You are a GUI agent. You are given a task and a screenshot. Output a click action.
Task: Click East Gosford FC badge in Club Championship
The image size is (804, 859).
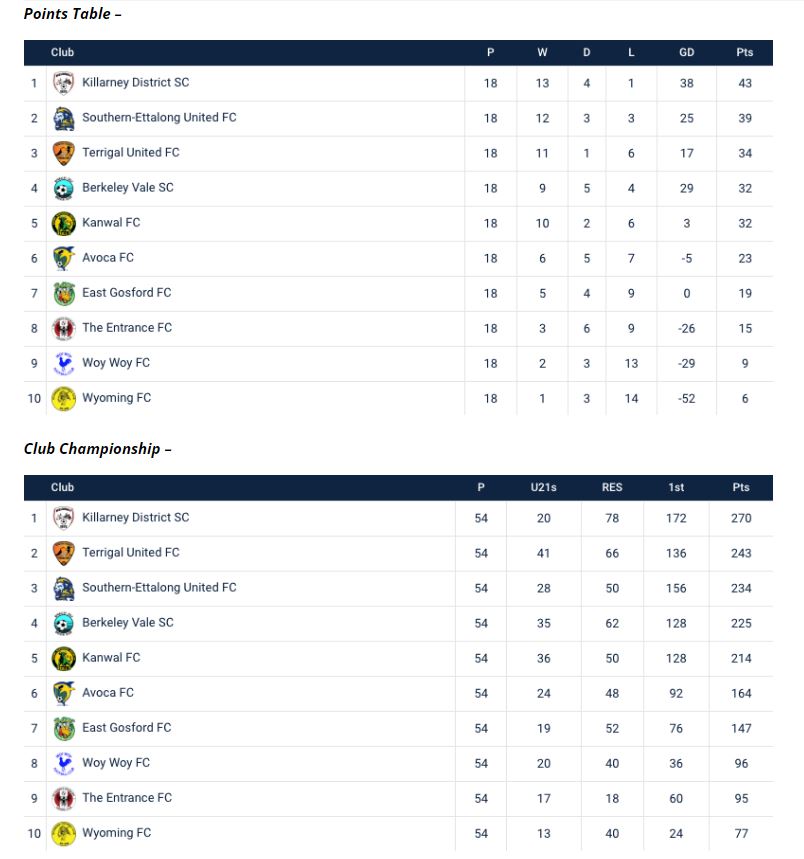(64, 728)
